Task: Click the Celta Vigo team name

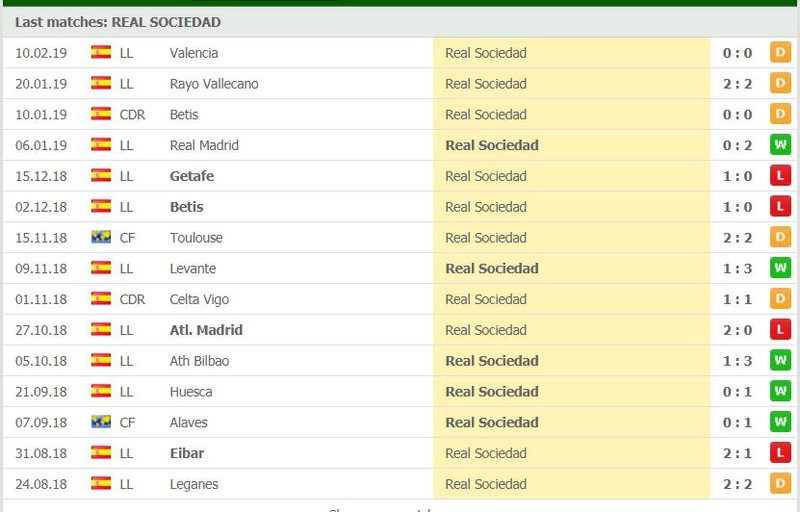Action: tap(199, 299)
